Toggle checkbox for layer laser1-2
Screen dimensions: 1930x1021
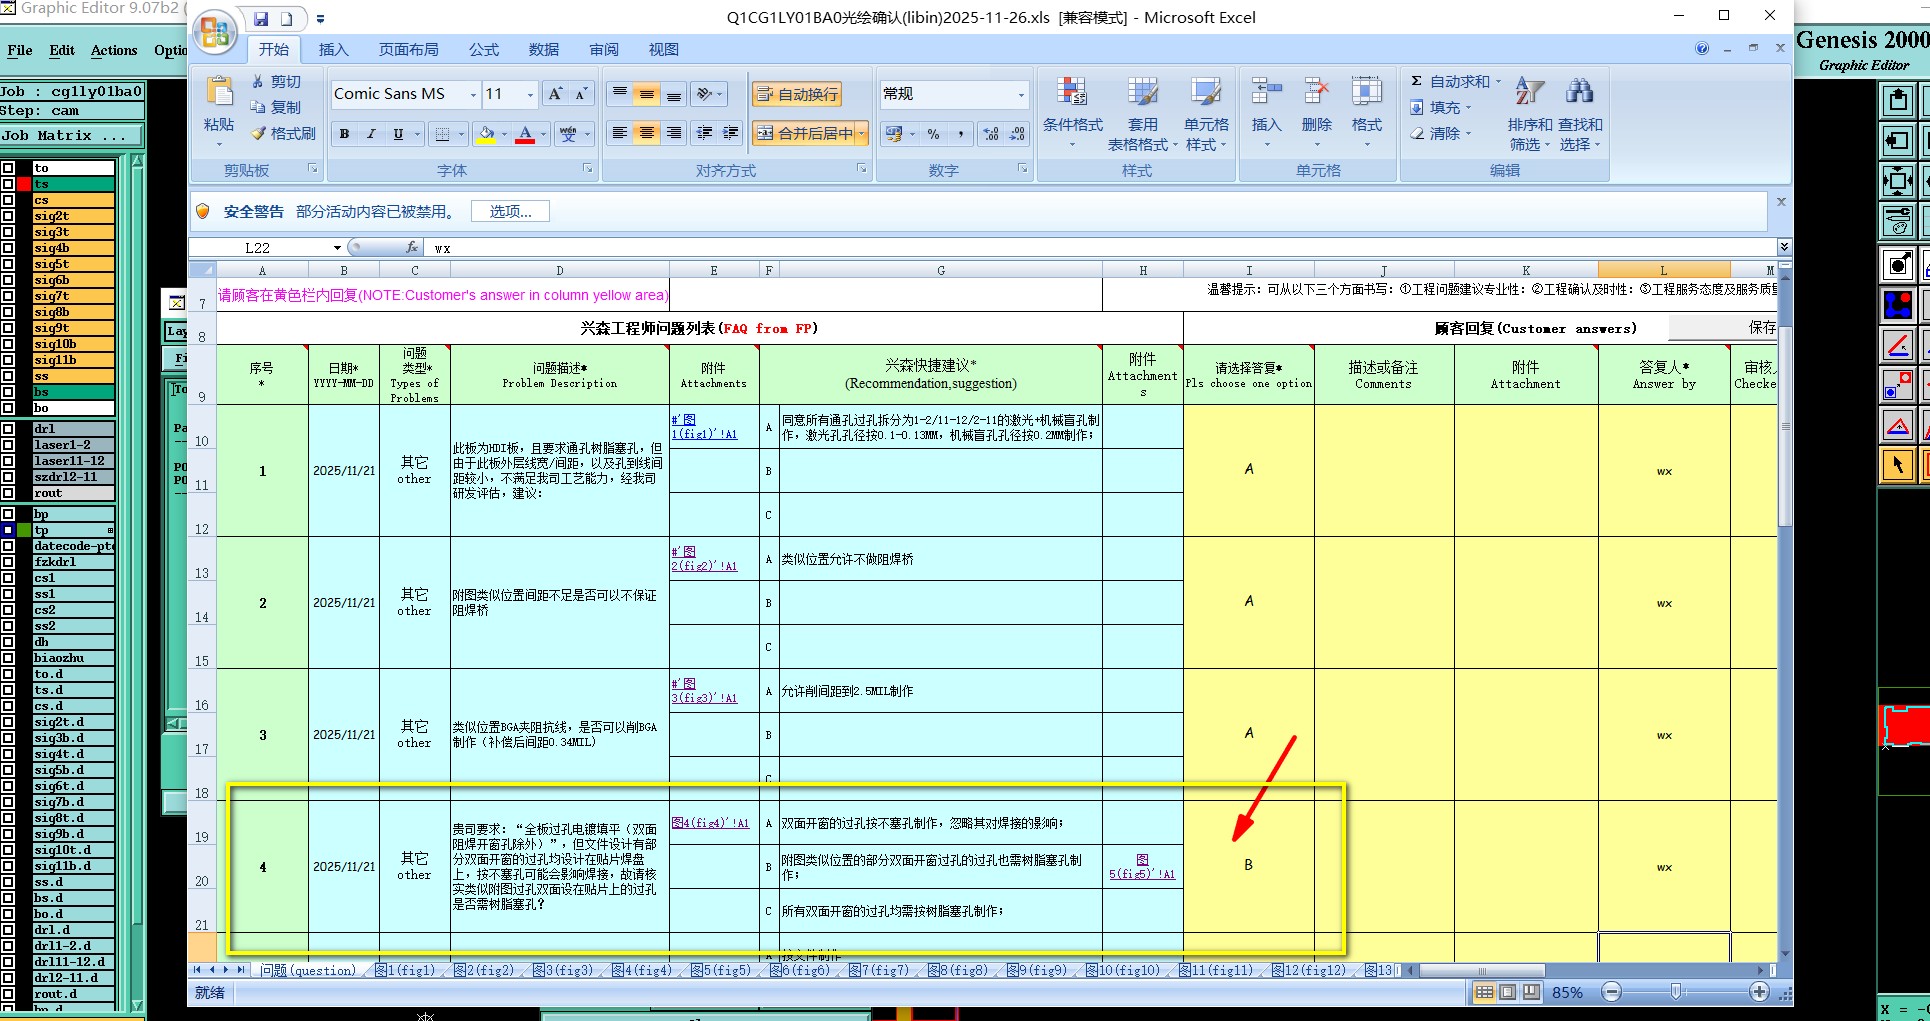coord(8,445)
